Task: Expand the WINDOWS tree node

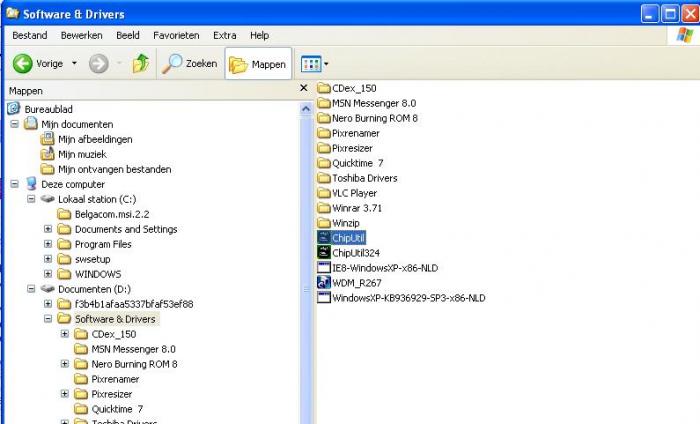Action: [48, 274]
